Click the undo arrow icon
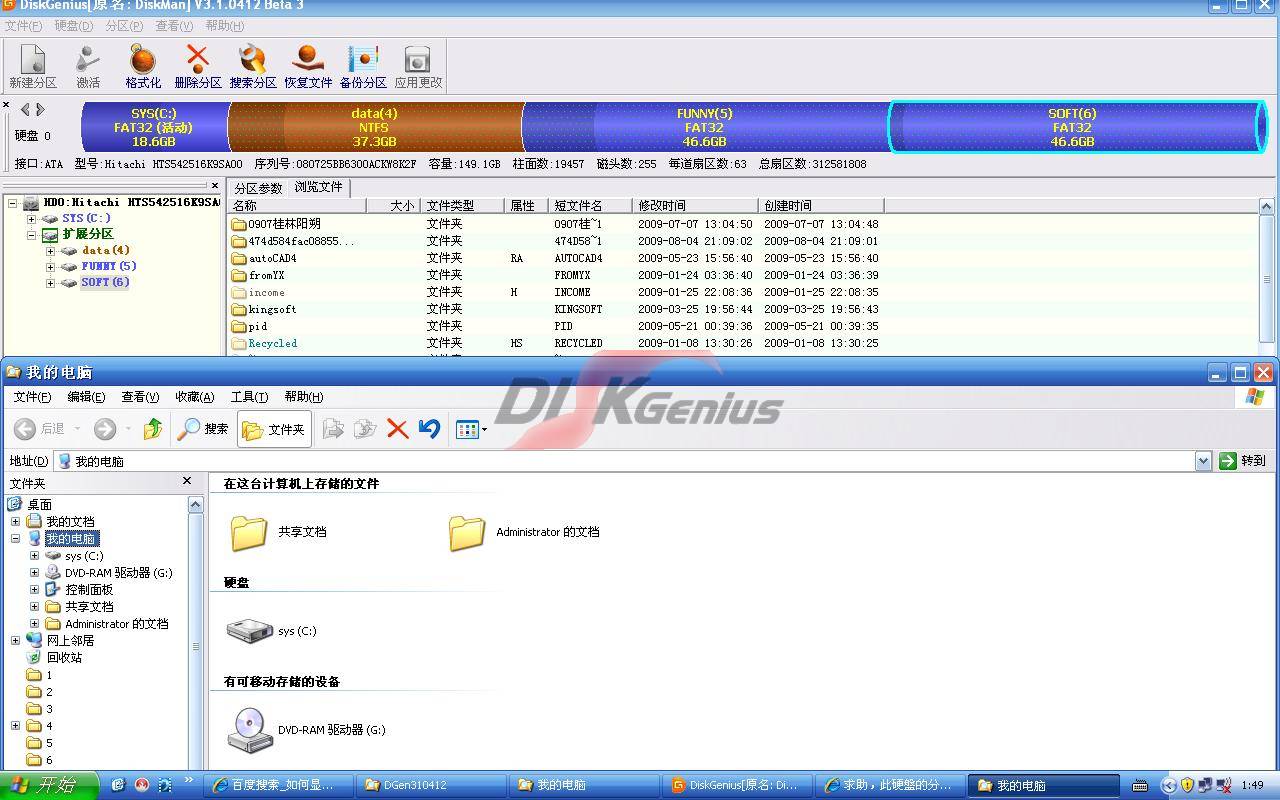Viewport: 1280px width, 800px height. pos(429,429)
